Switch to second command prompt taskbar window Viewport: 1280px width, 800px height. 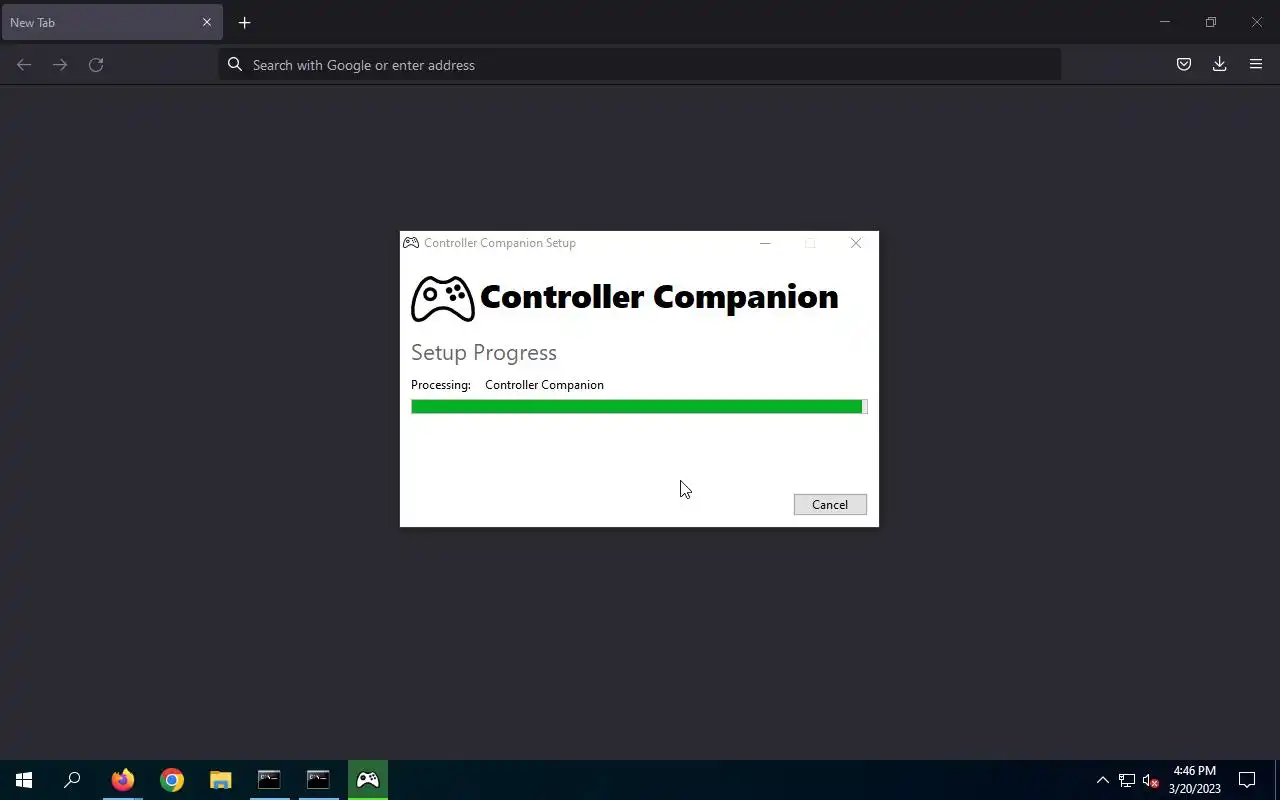318,780
